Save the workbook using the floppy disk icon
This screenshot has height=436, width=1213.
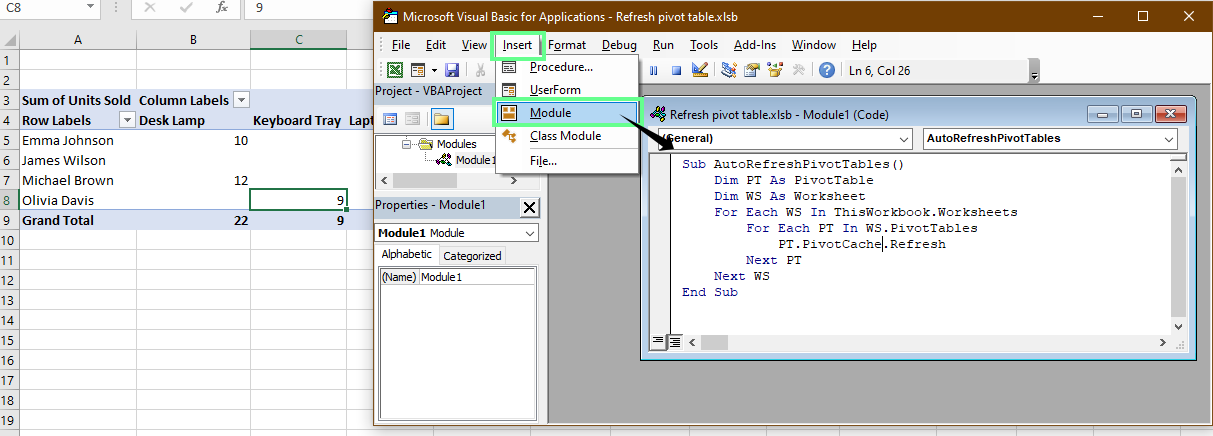pos(452,70)
